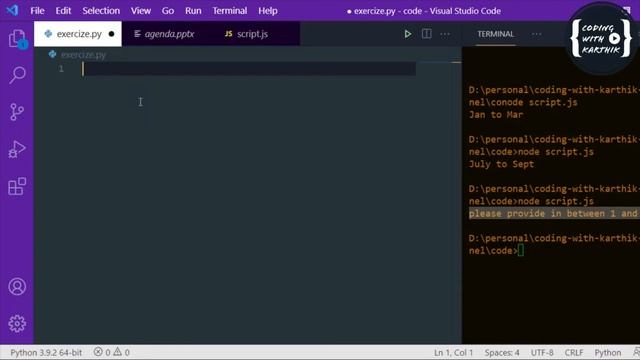Change indentation via Spaces: 4
The width and height of the screenshot is (640, 360).
point(502,352)
